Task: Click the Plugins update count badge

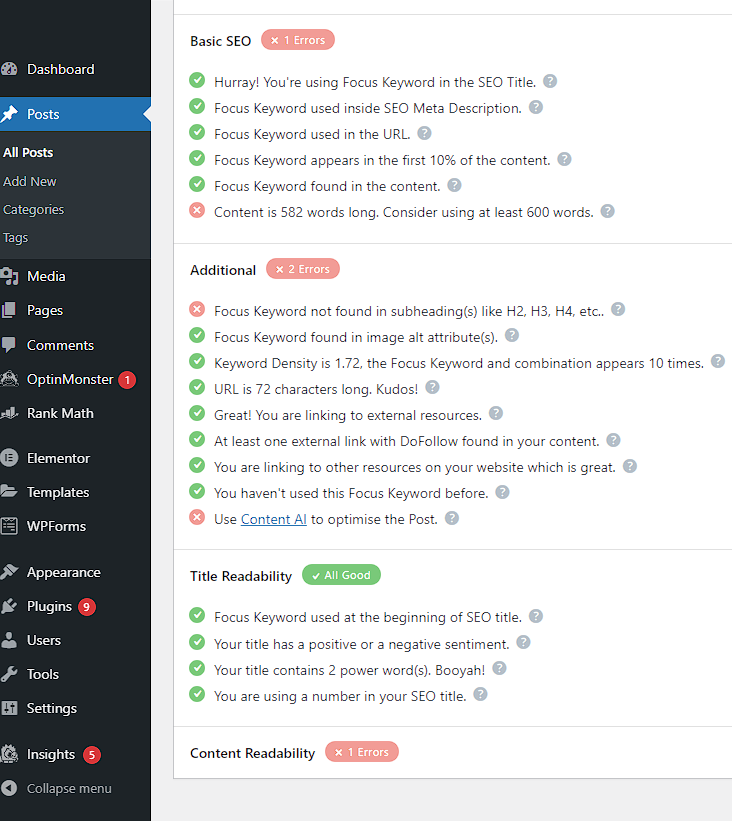Action: (x=87, y=607)
